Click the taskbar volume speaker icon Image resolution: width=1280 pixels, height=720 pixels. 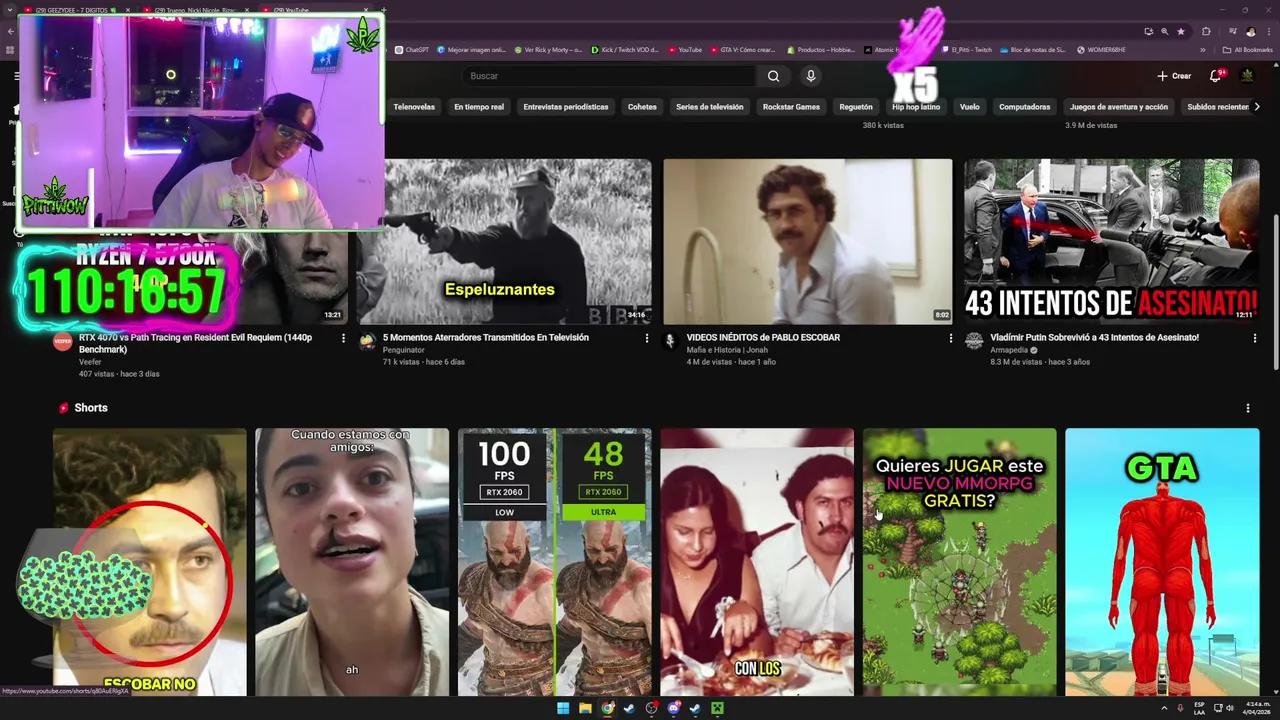1229,708
